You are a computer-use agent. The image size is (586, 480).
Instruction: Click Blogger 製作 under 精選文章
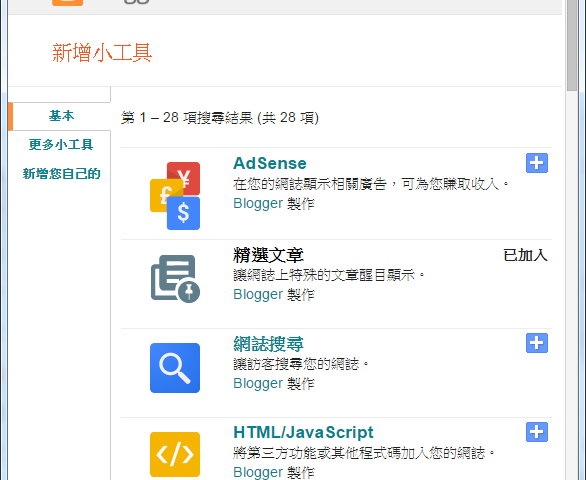pyautogui.click(x=274, y=295)
